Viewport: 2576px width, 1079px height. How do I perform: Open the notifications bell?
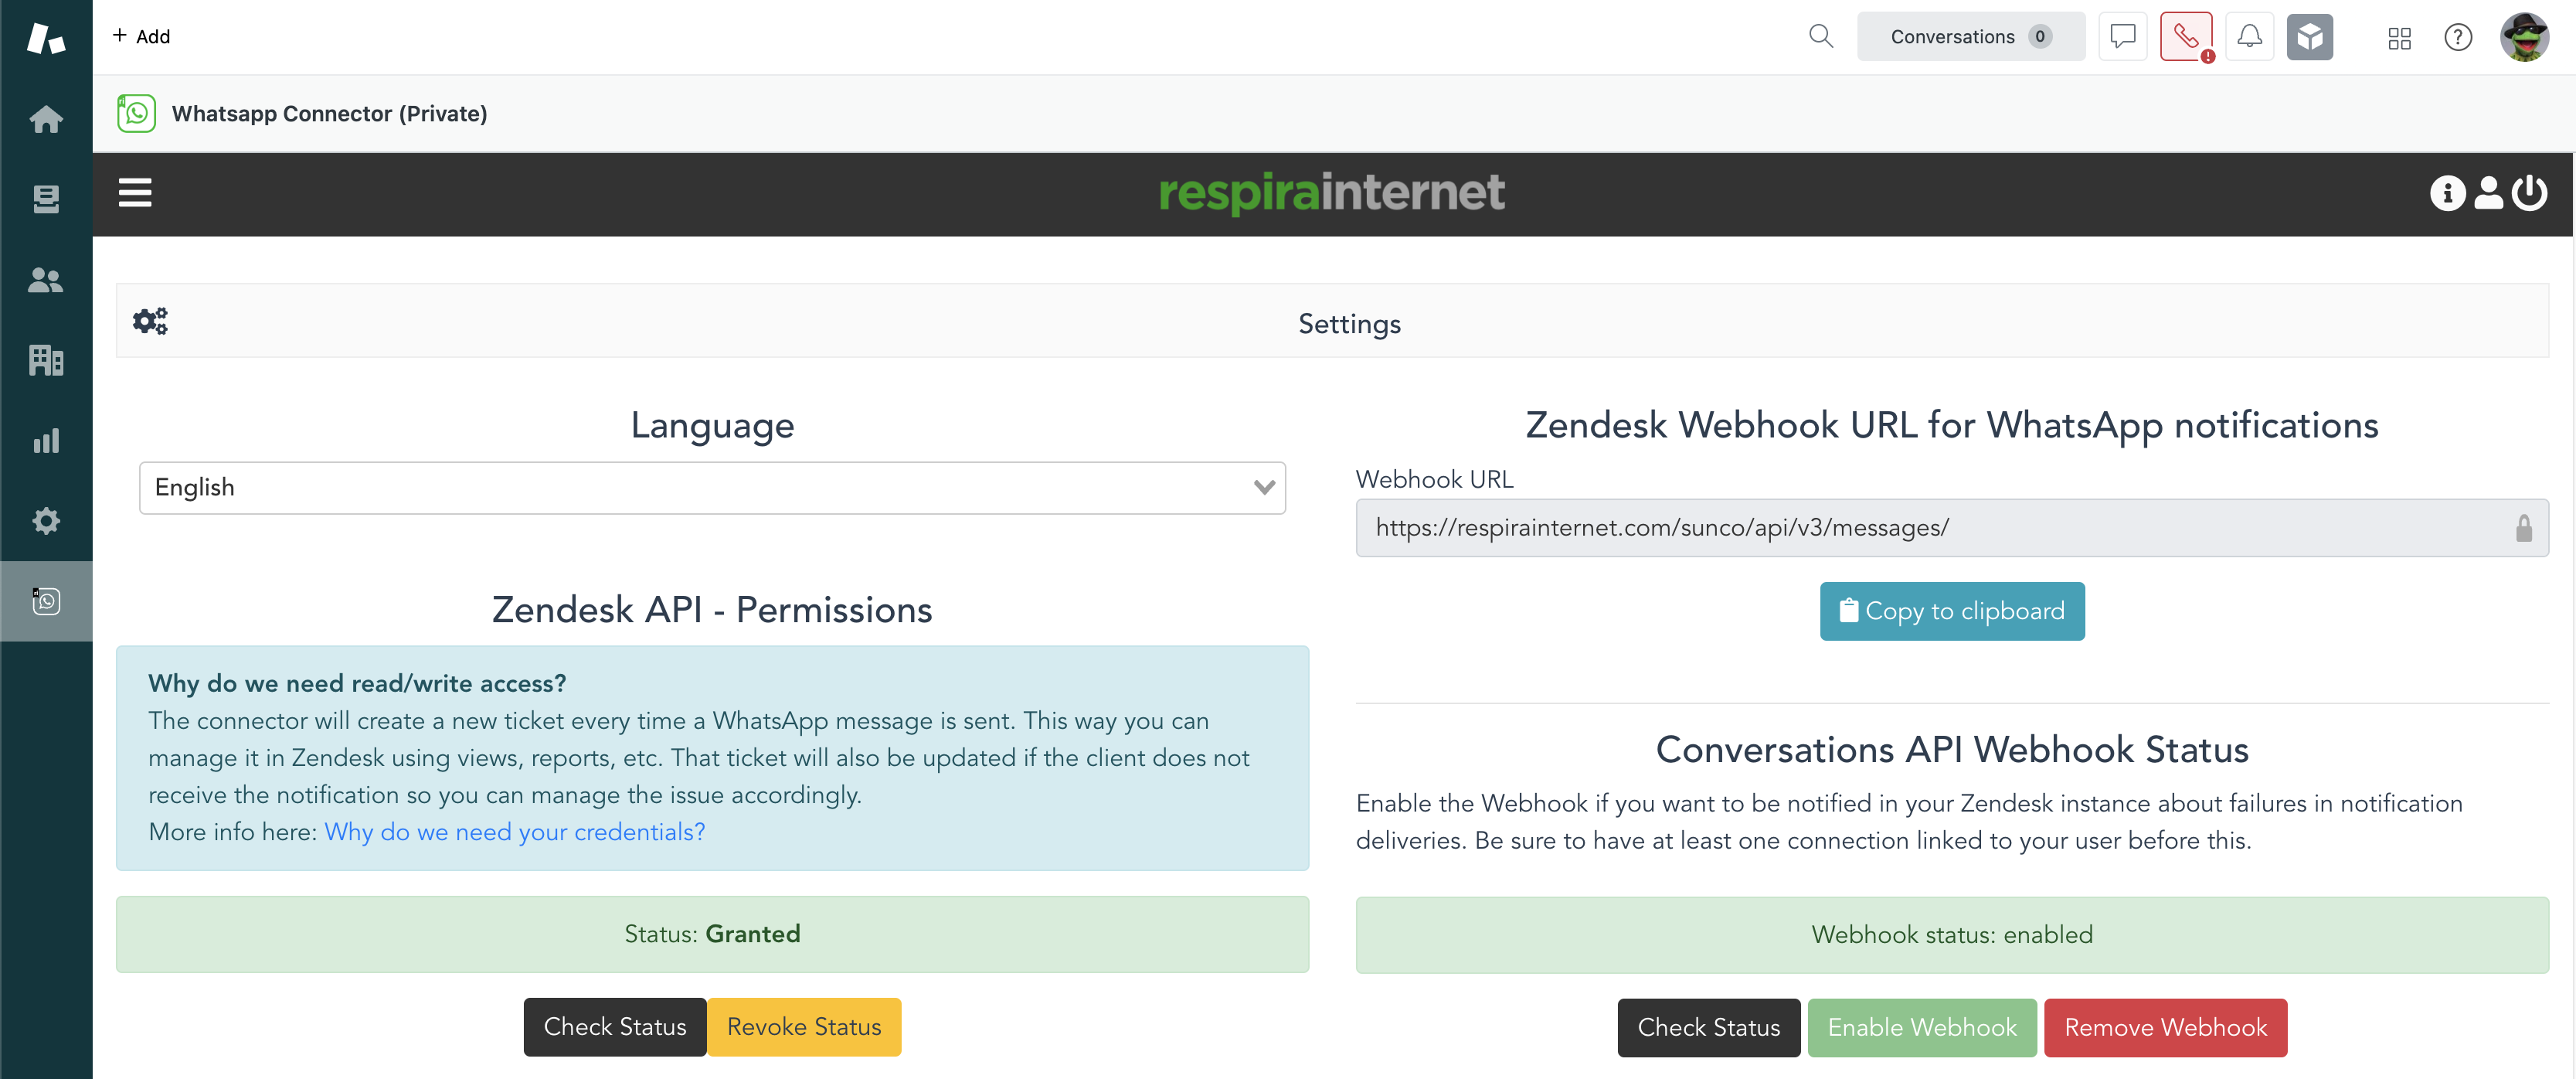[2250, 36]
